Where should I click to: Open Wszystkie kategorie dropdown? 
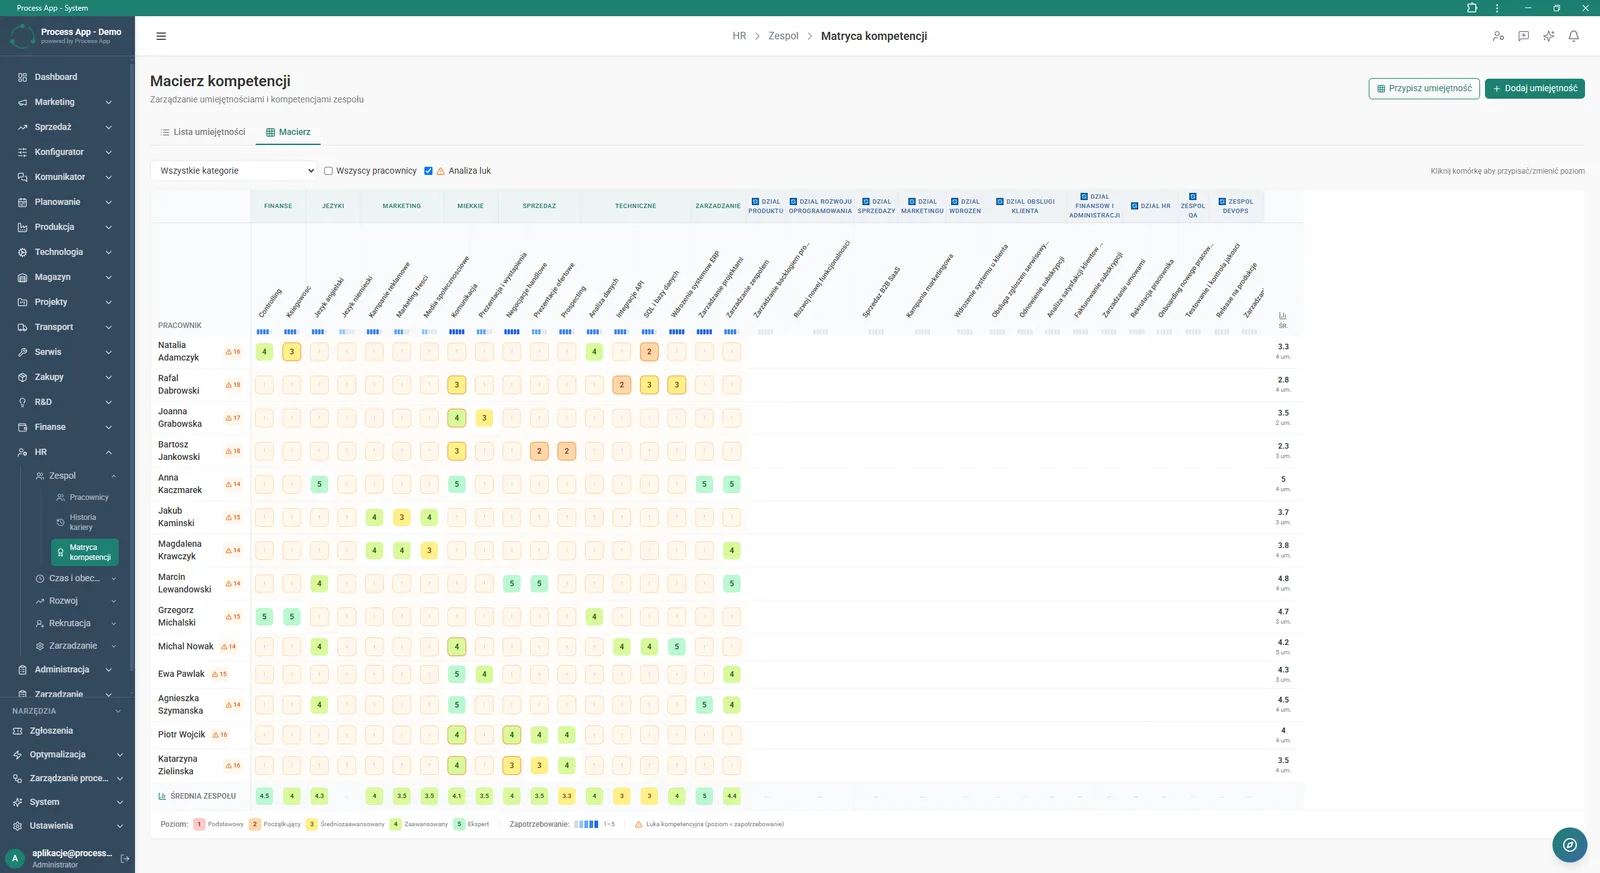[x=233, y=171]
